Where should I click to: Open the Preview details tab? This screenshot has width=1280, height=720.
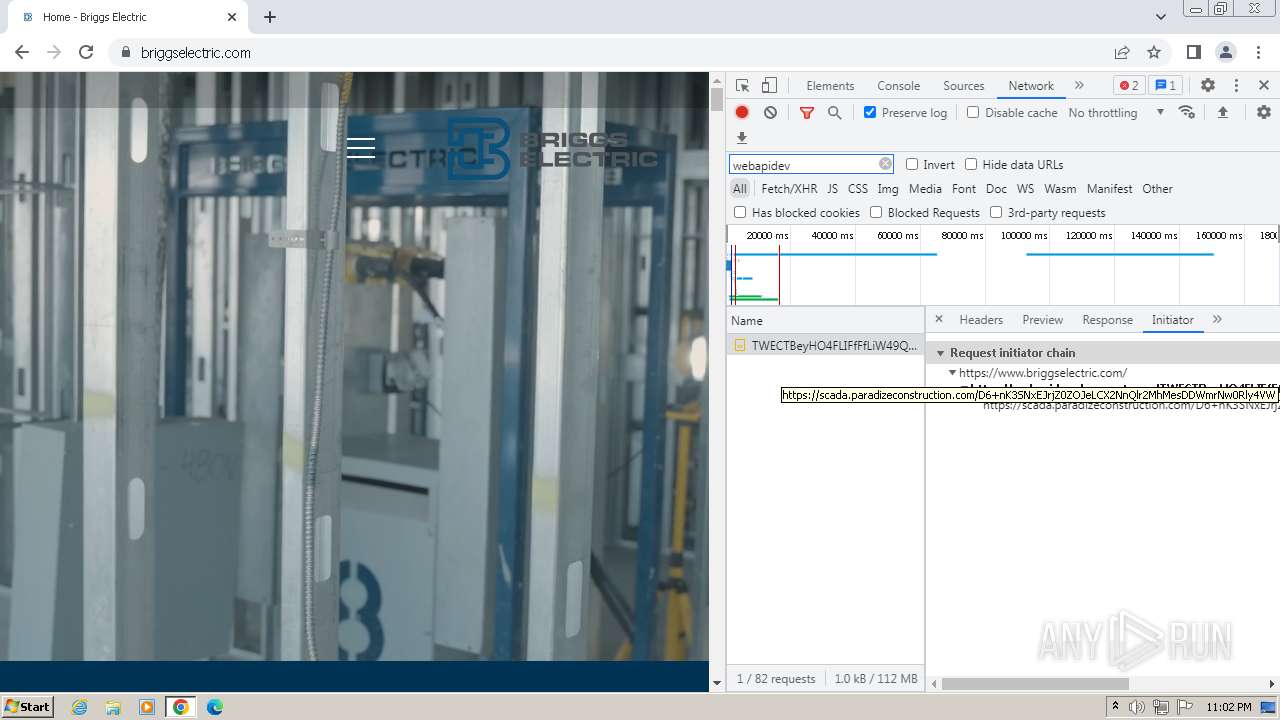click(x=1042, y=319)
